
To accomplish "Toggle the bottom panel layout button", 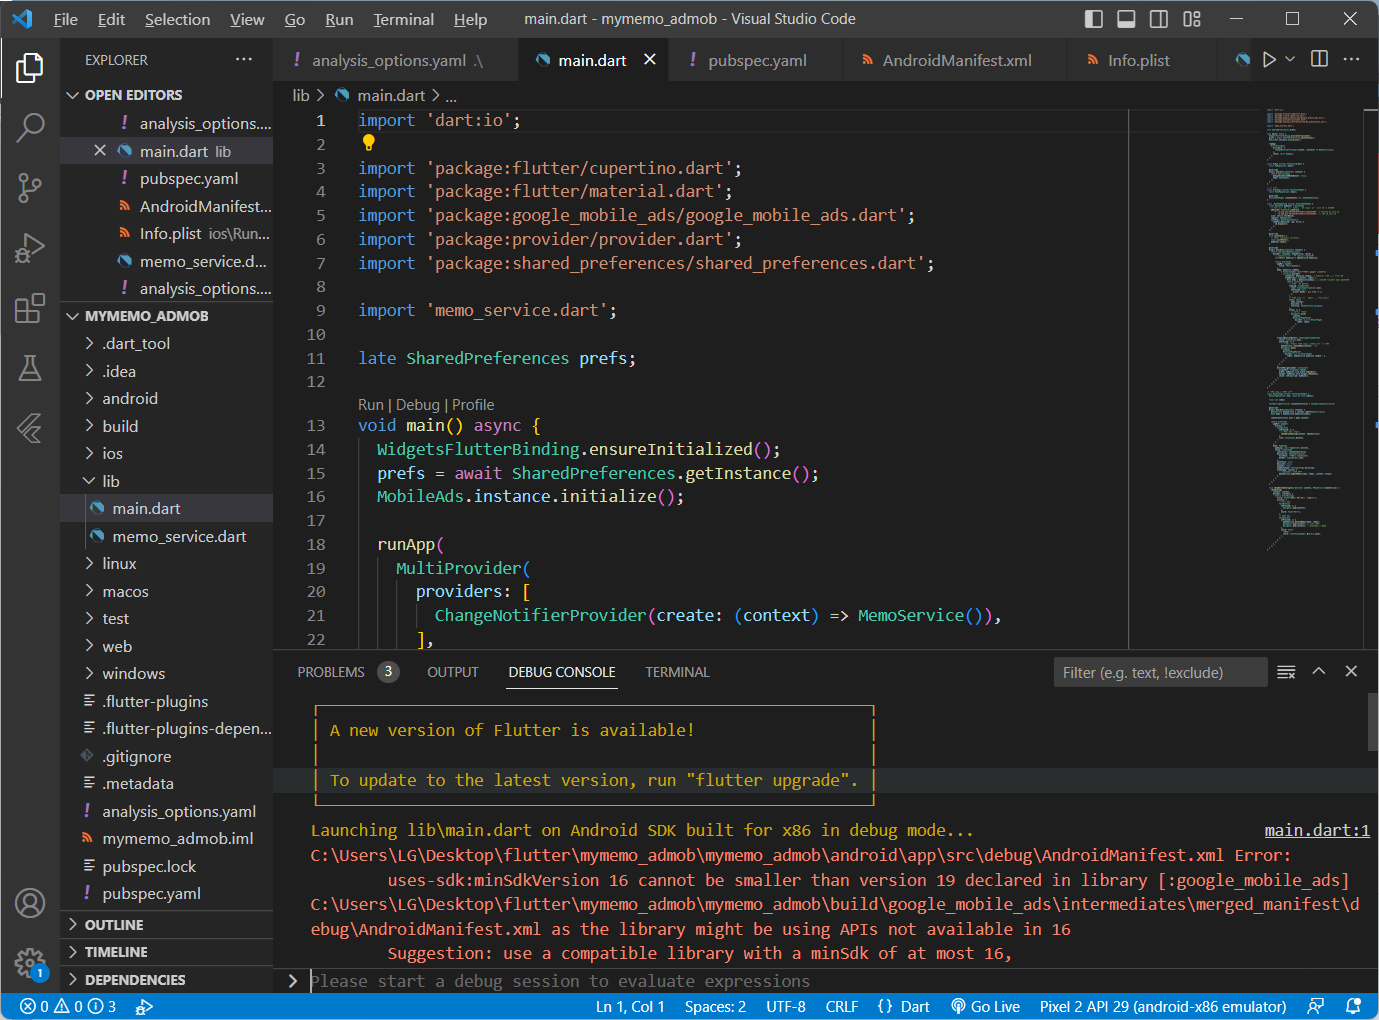I will [x=1126, y=19].
